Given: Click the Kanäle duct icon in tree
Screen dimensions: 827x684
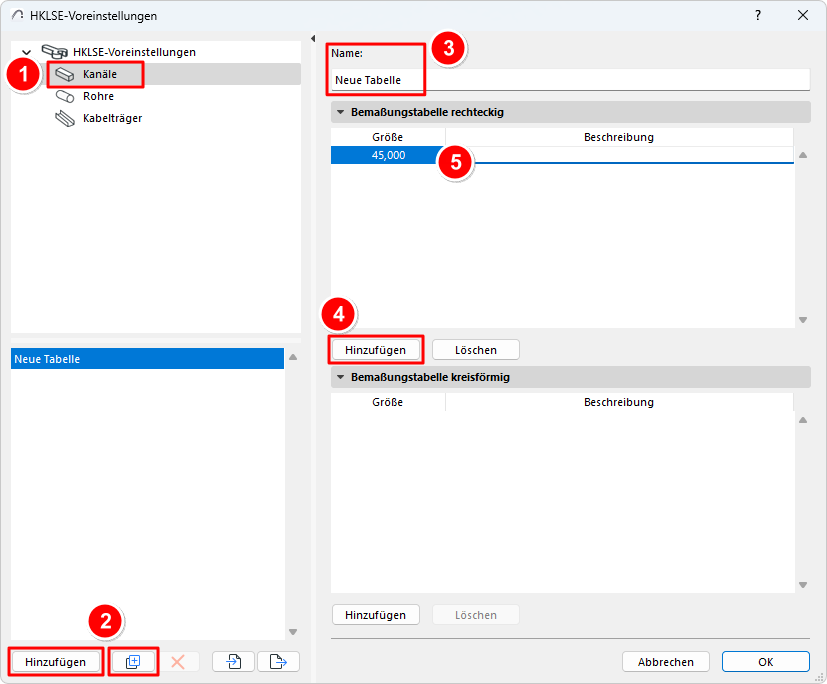Looking at the screenshot, I should (x=65, y=74).
